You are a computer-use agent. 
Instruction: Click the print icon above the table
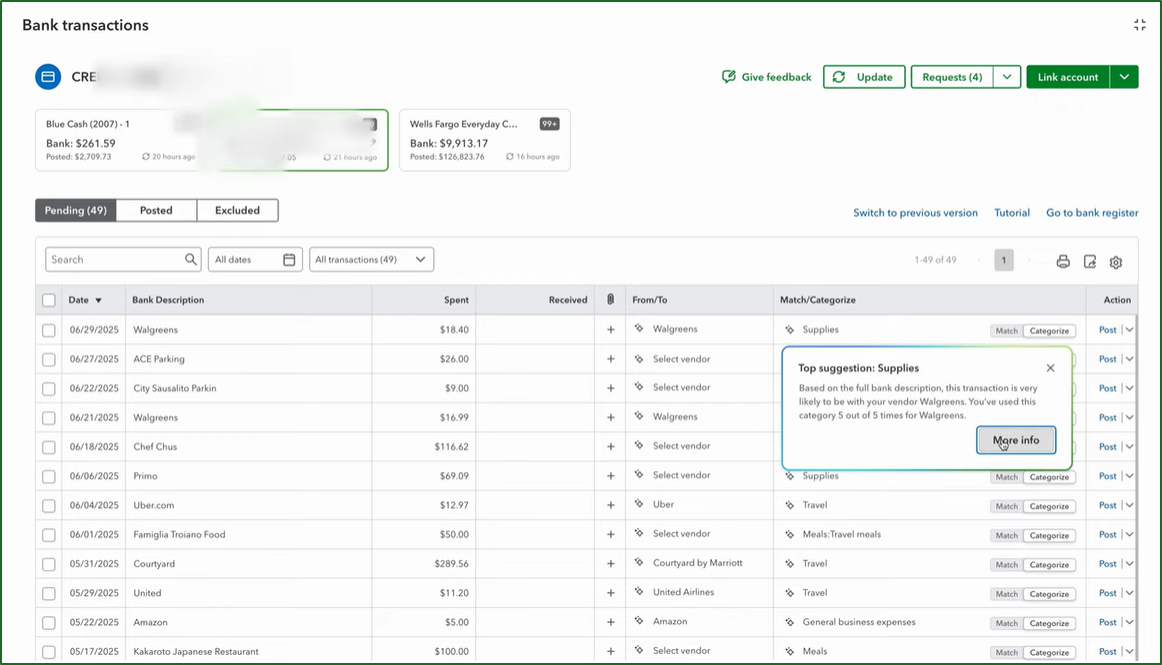[1063, 261]
